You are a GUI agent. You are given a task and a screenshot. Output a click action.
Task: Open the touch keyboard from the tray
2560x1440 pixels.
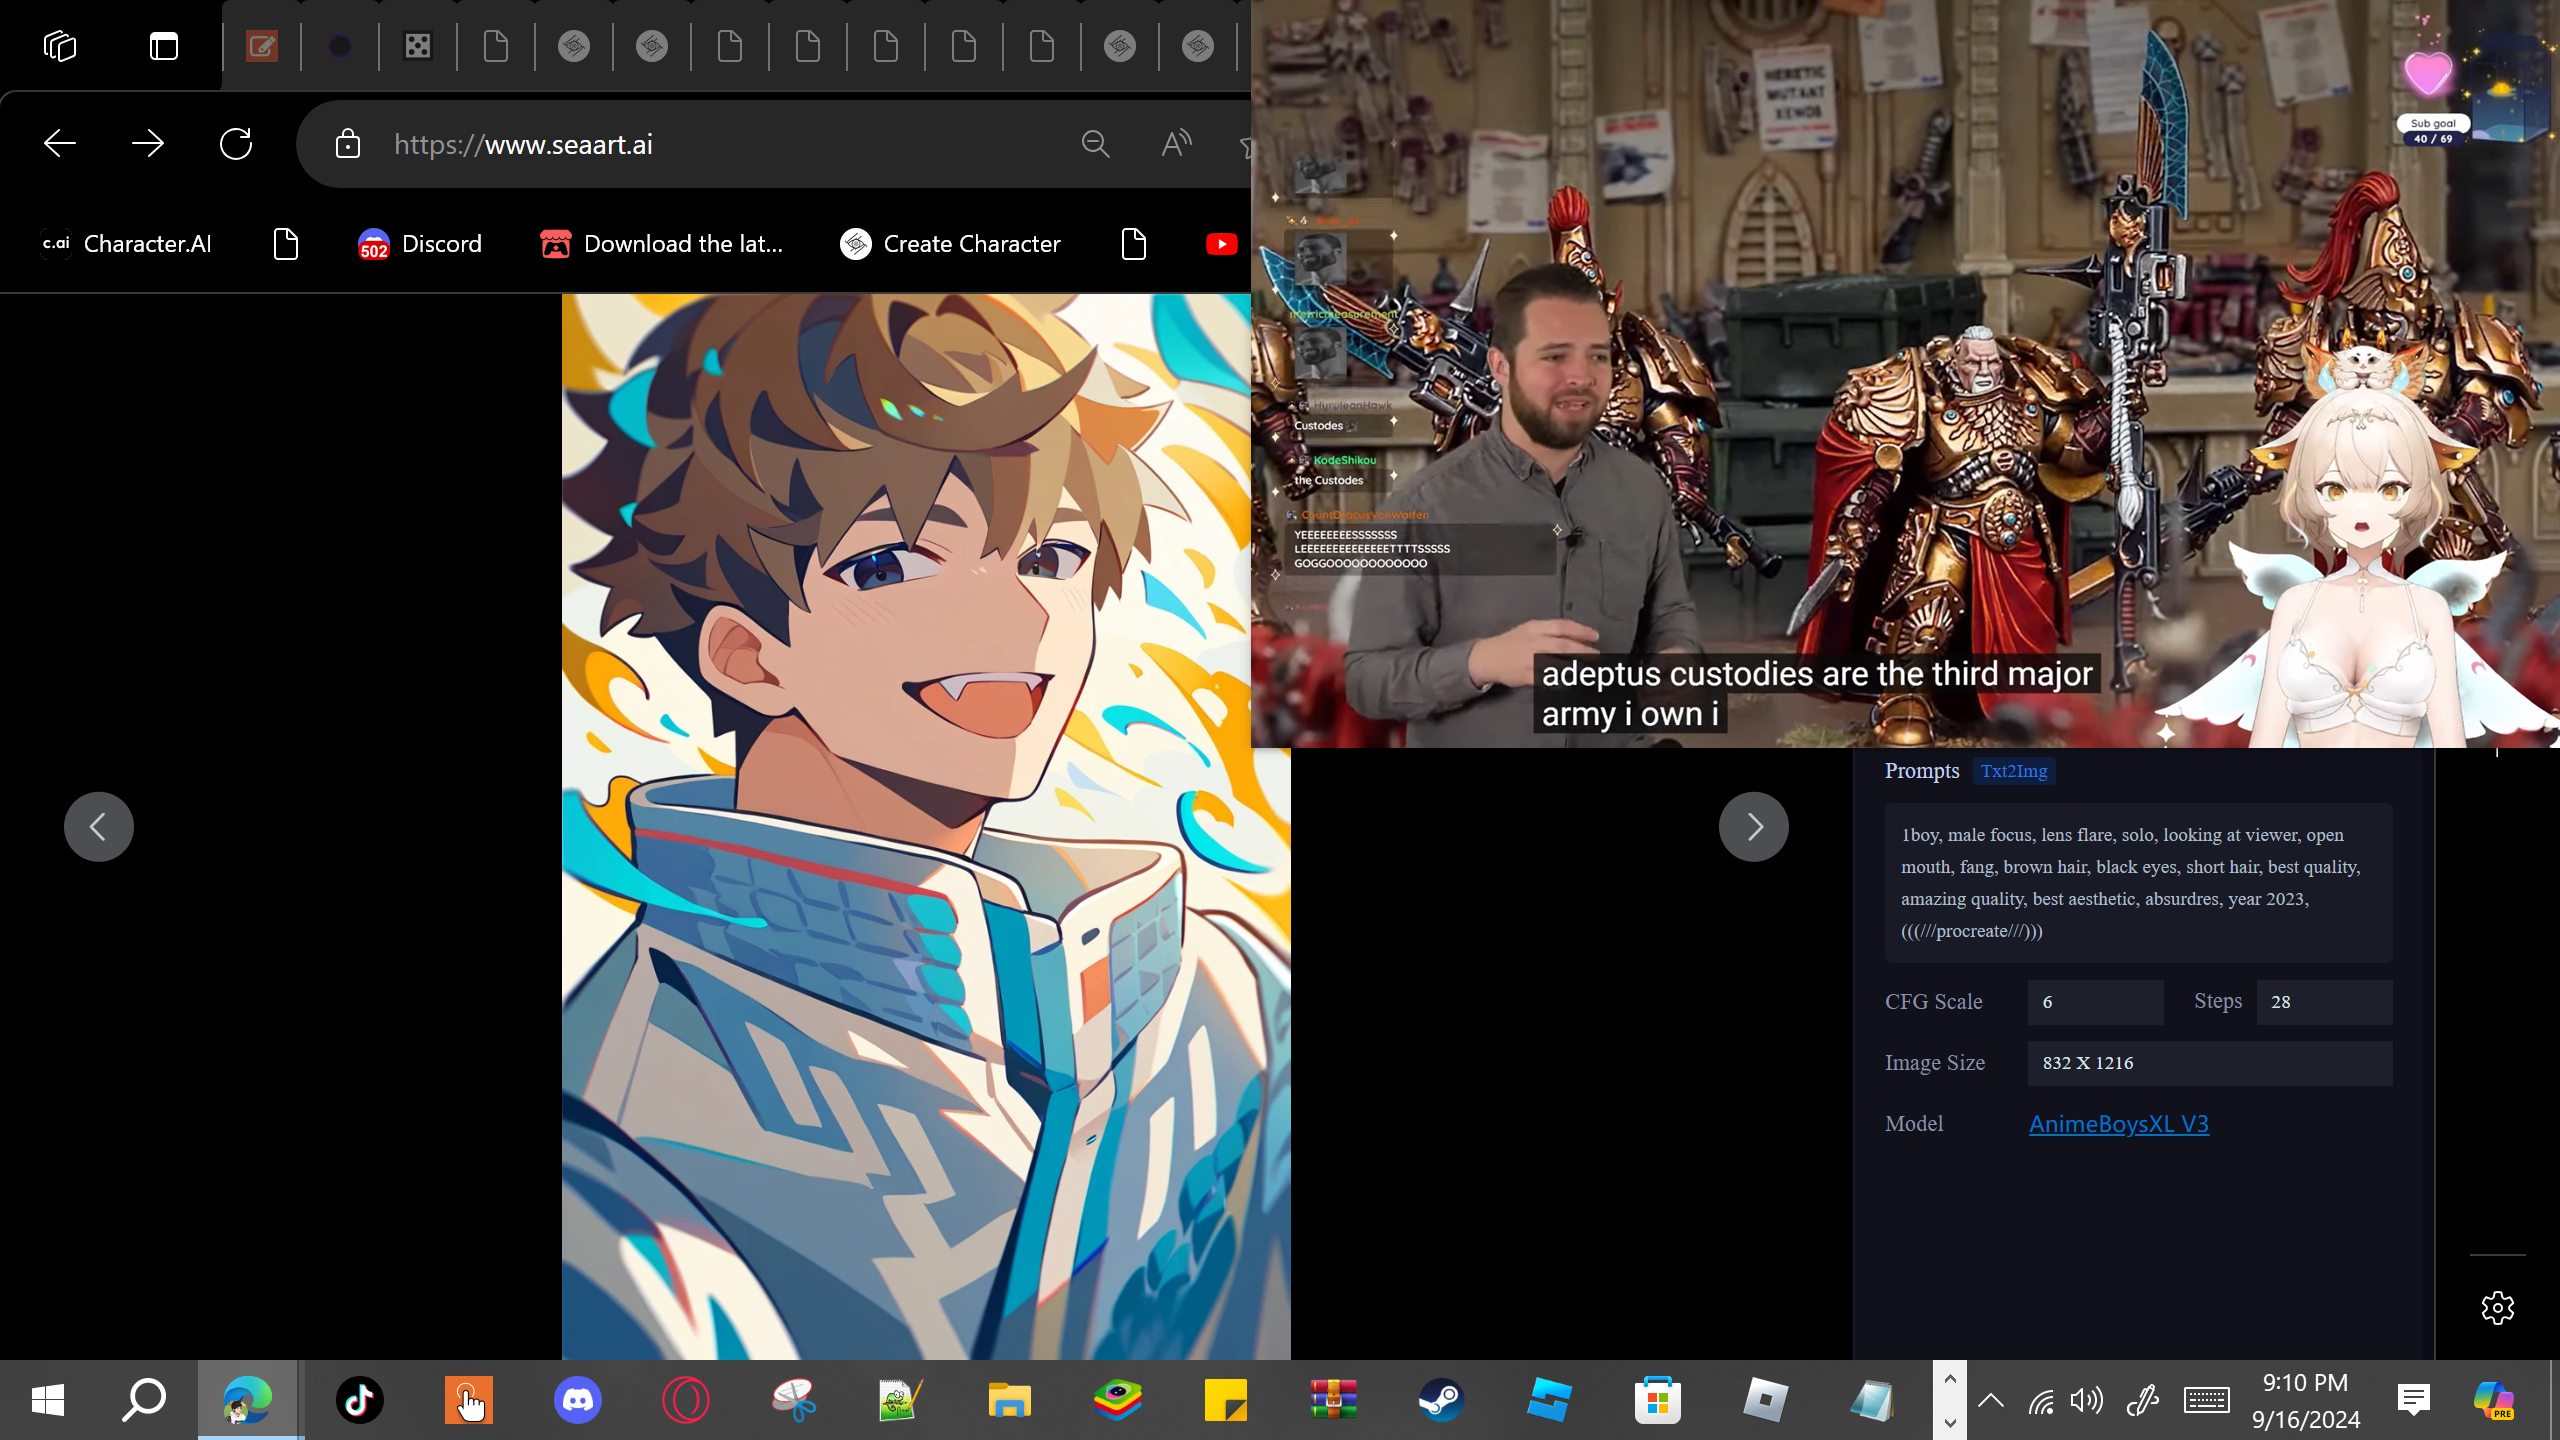[2206, 1400]
